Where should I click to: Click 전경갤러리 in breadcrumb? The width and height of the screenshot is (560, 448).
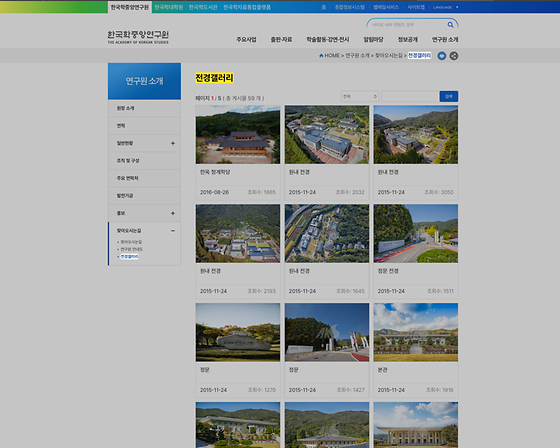point(420,55)
